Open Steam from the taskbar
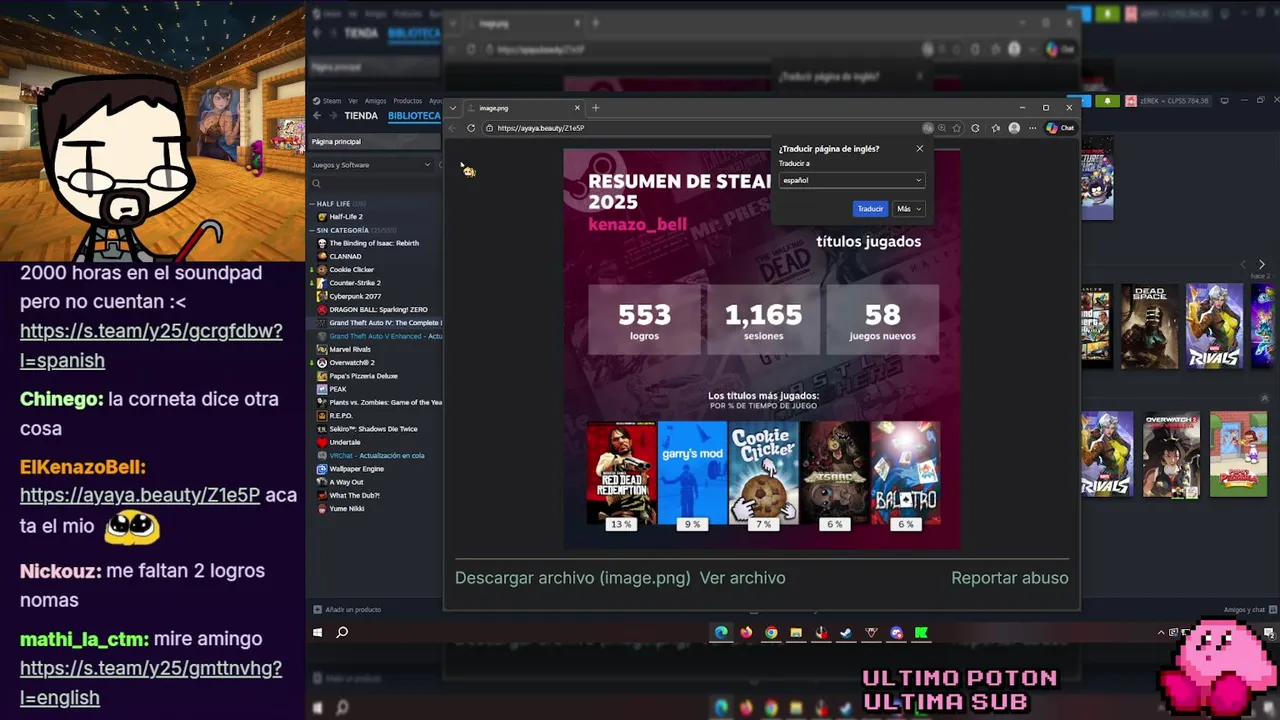 (x=846, y=633)
